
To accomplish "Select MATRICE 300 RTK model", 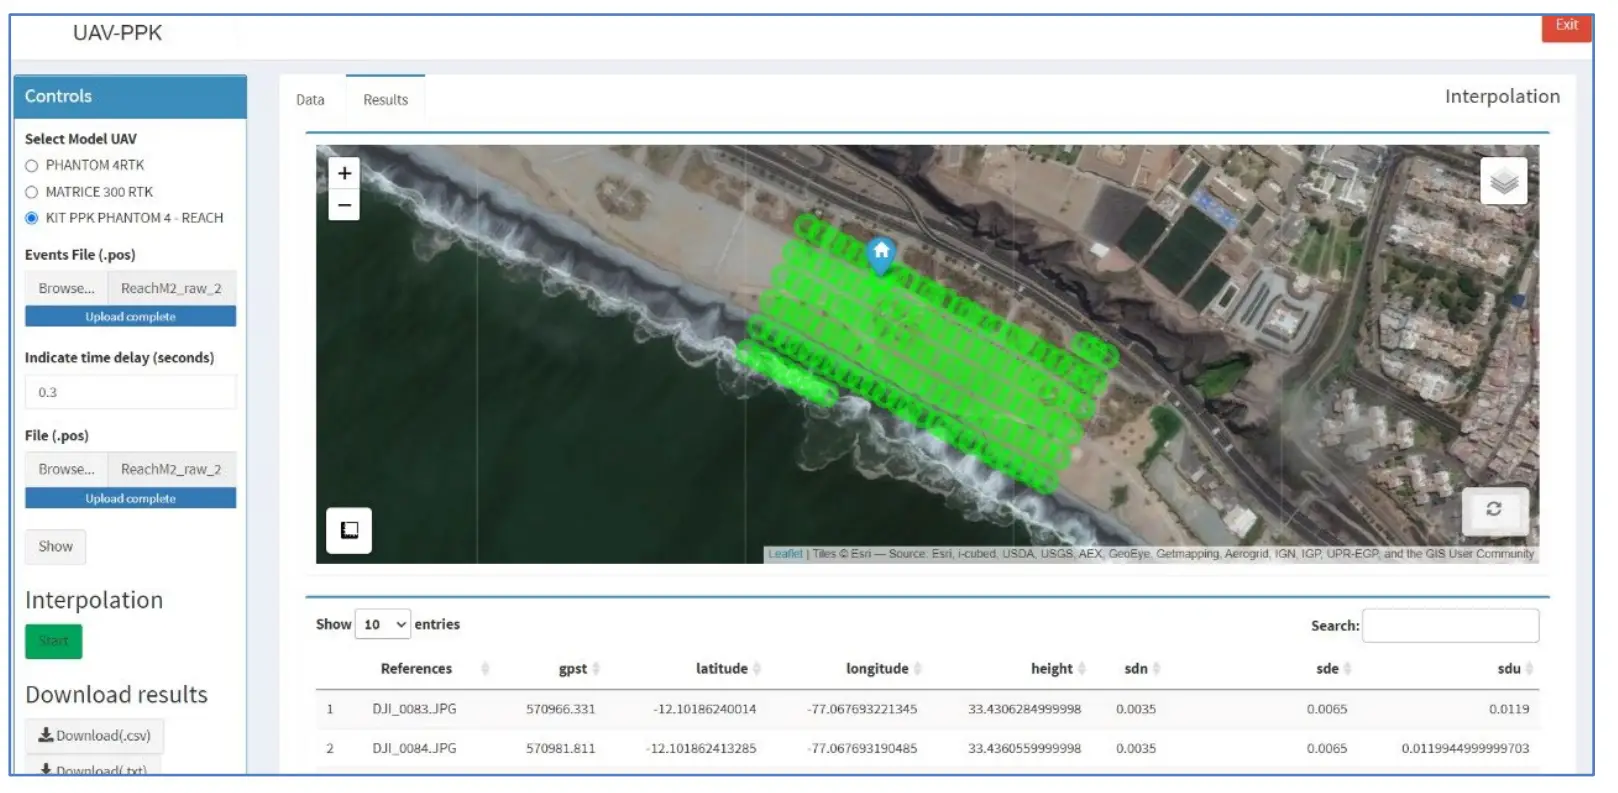I will (32, 192).
